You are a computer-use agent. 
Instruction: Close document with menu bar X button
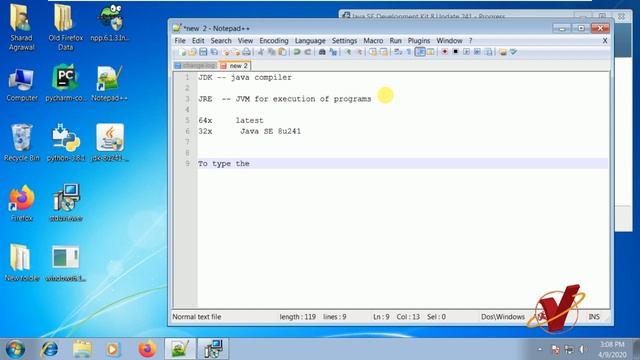pos(605,40)
